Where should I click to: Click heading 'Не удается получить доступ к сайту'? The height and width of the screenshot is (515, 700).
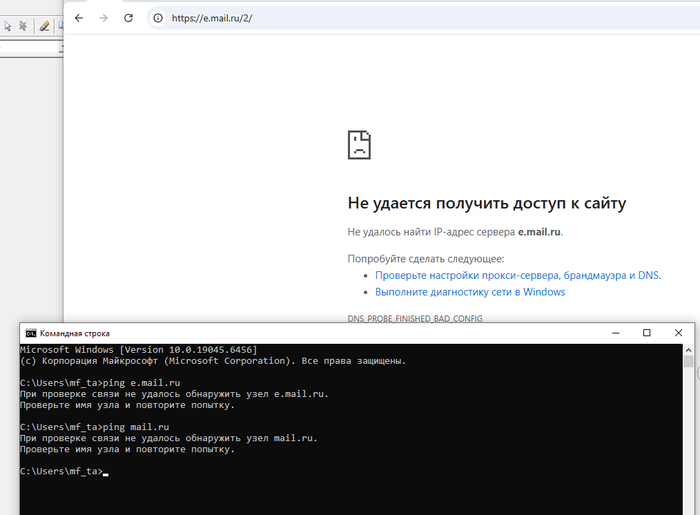click(x=487, y=203)
